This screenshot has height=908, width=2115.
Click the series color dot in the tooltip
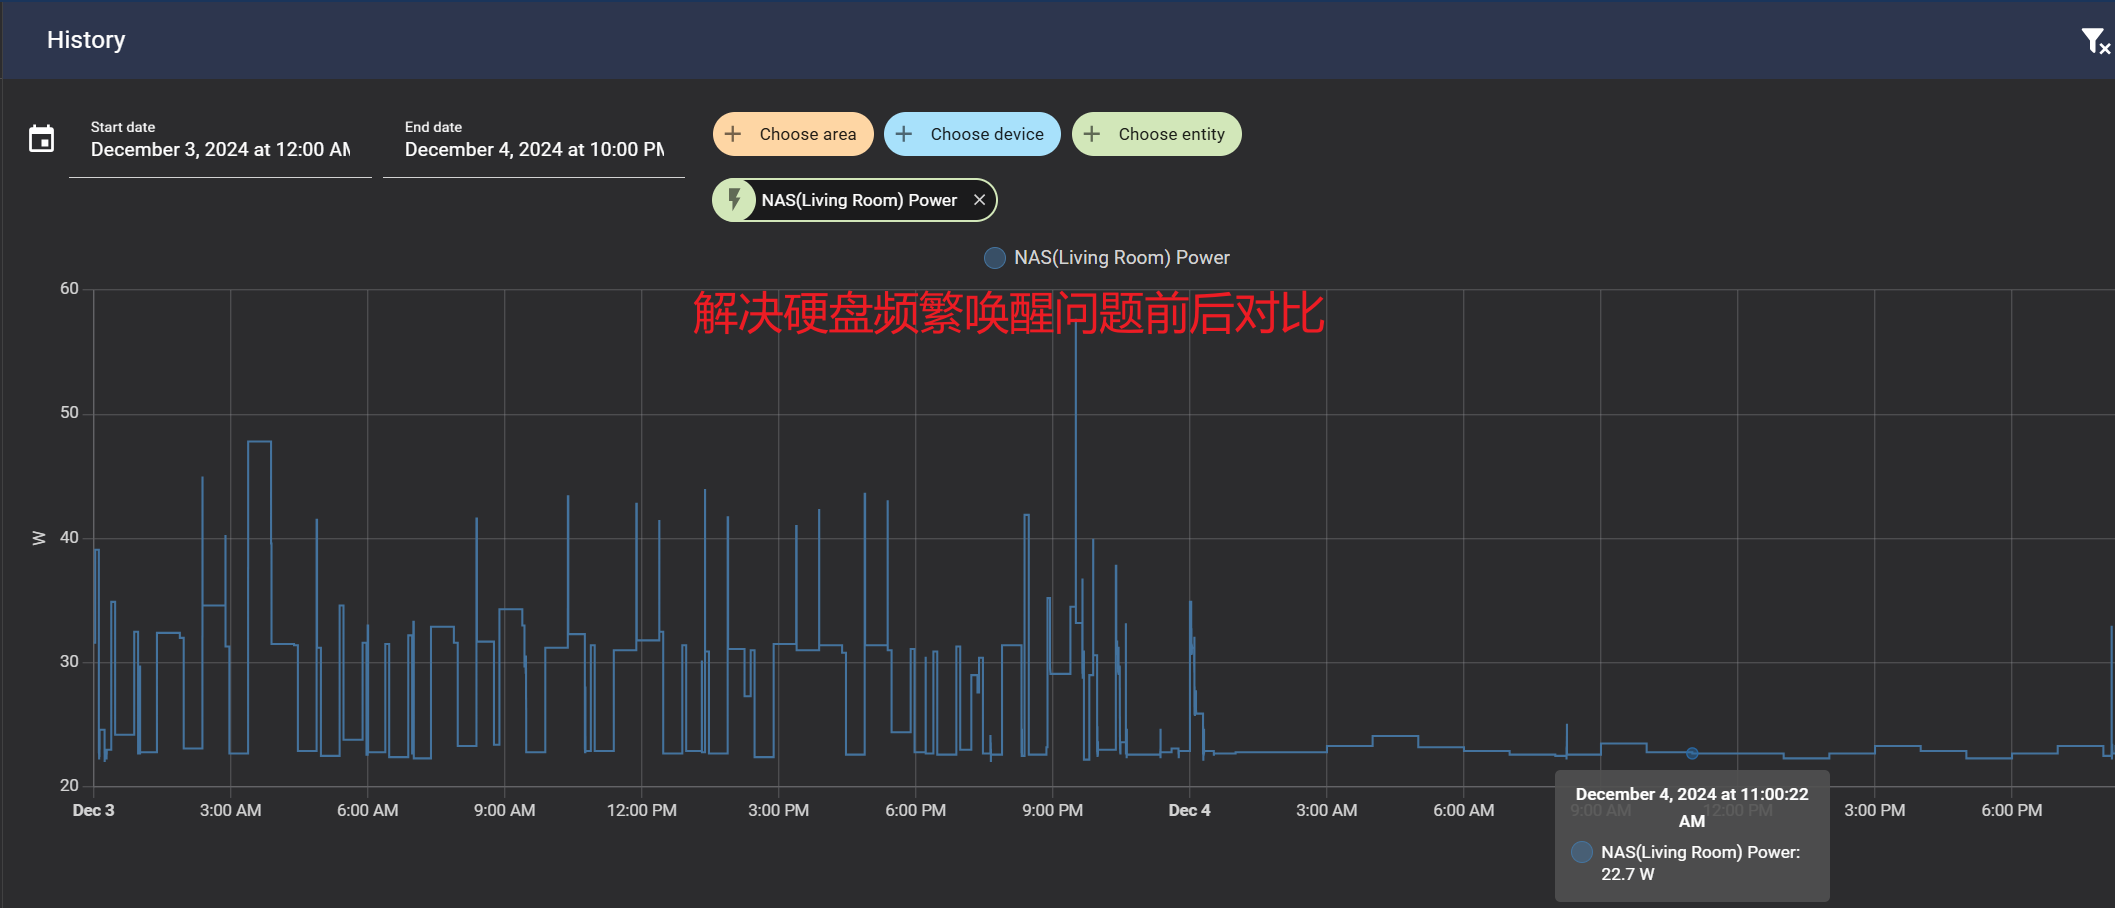tap(1582, 852)
